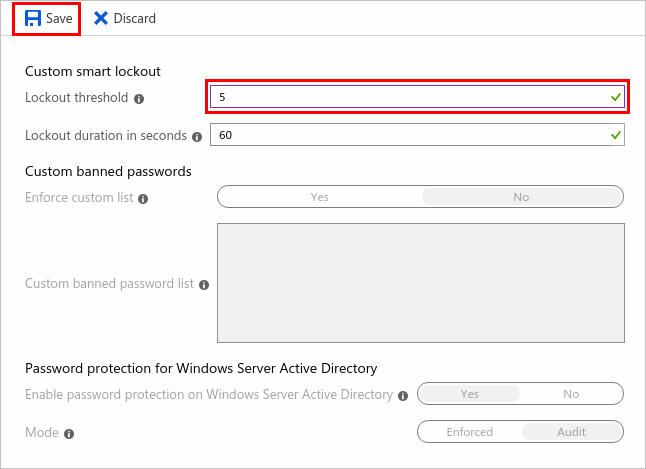Select No for Windows Server AD password protection
The width and height of the screenshot is (646, 469).
571,394
